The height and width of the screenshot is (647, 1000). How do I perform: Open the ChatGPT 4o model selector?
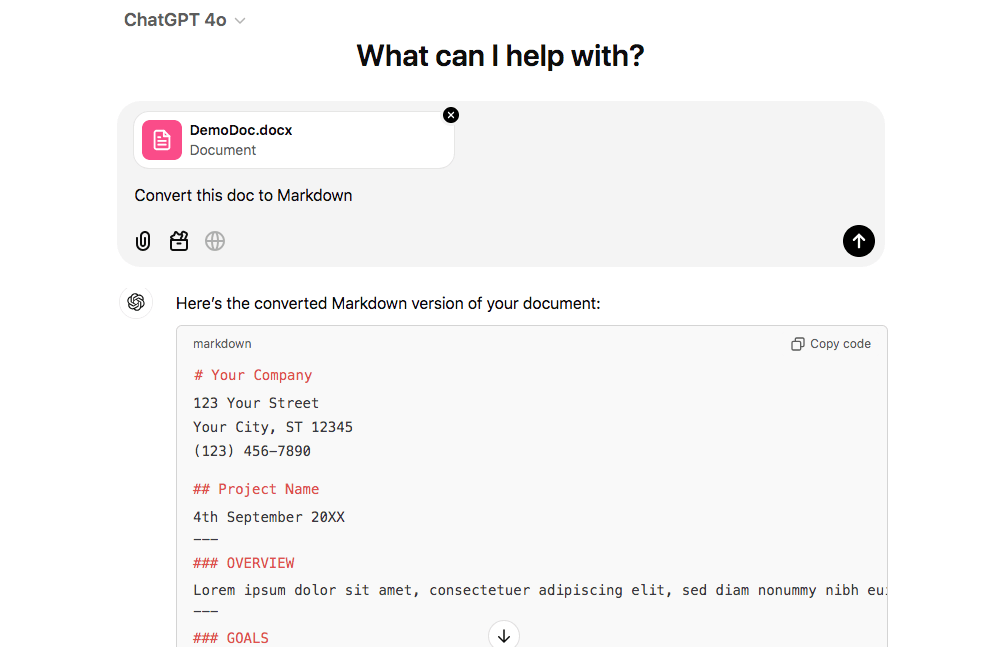[184, 20]
